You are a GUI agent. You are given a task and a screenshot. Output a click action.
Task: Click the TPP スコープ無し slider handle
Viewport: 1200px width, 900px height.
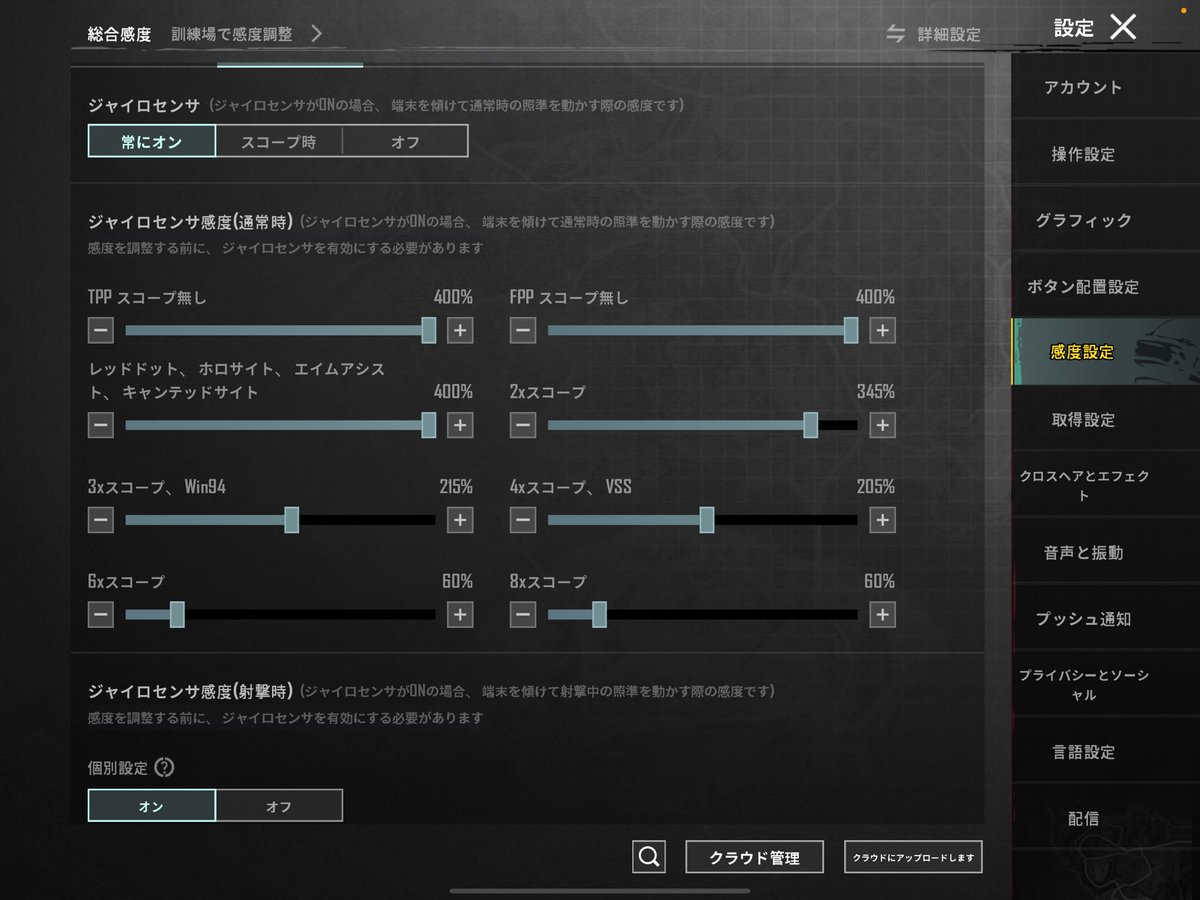pyautogui.click(x=429, y=330)
